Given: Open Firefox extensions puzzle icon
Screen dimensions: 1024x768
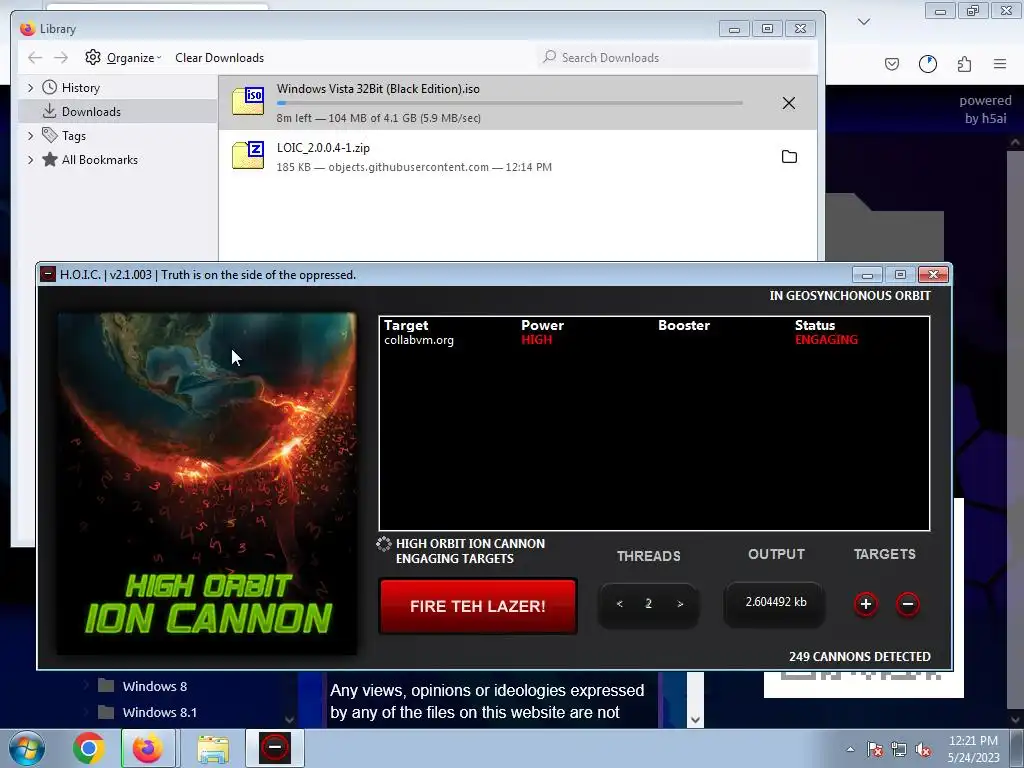Looking at the screenshot, I should pyautogui.click(x=965, y=64).
